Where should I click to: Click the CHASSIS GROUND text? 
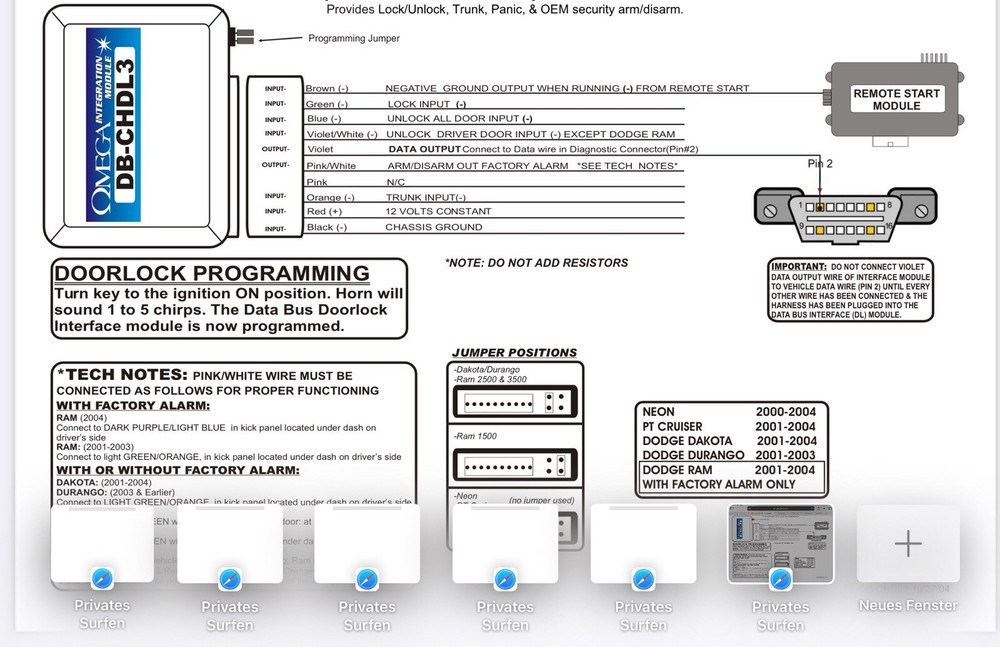click(434, 227)
